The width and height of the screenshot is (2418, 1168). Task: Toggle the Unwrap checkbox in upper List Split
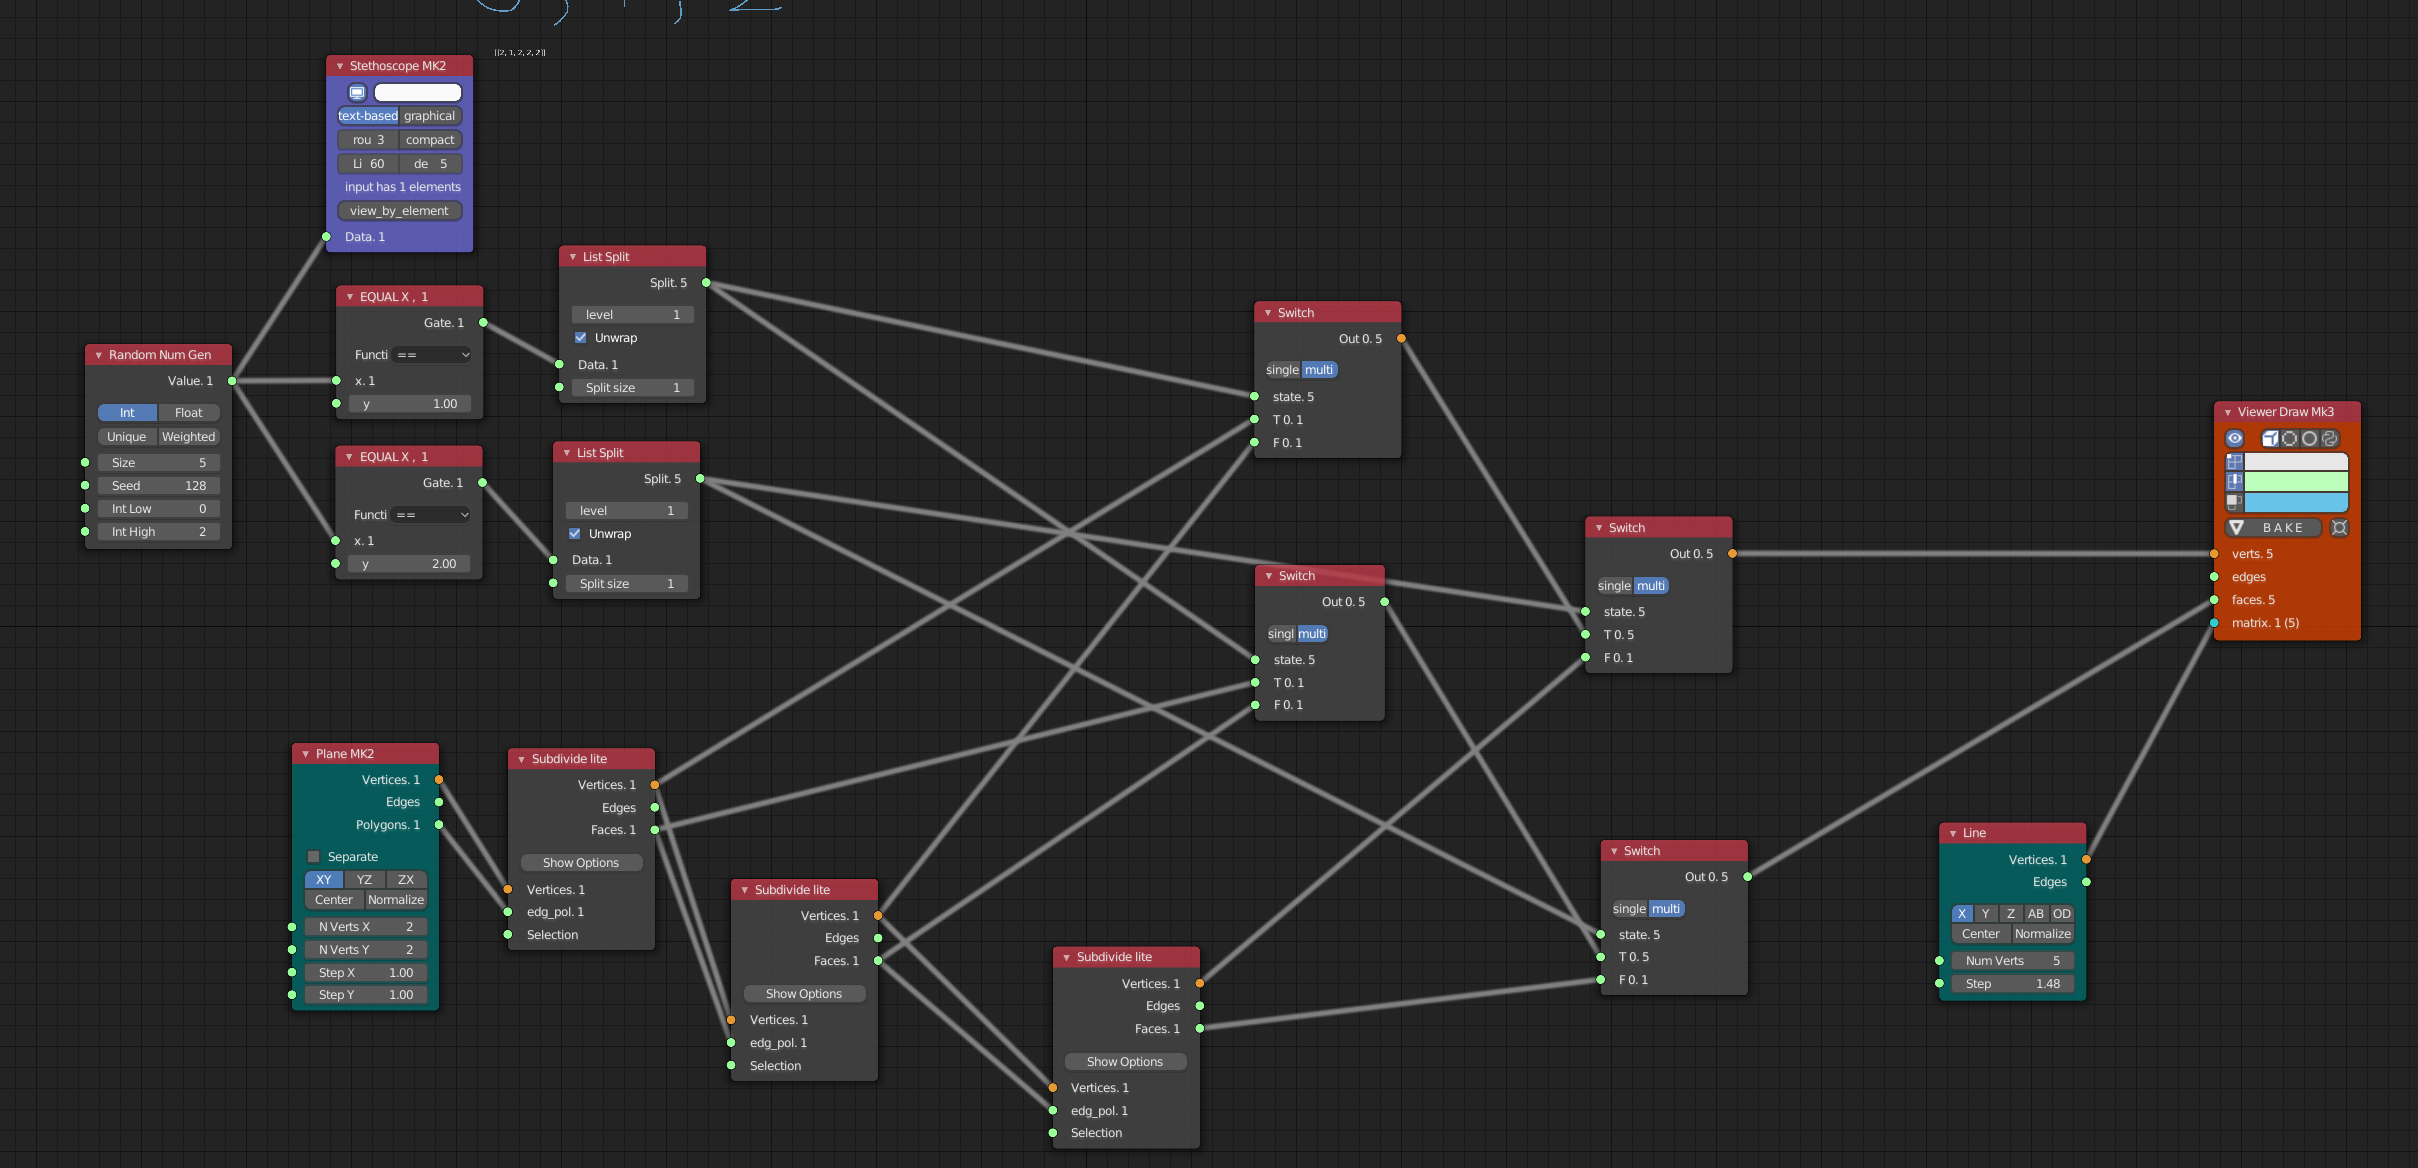pyautogui.click(x=581, y=338)
